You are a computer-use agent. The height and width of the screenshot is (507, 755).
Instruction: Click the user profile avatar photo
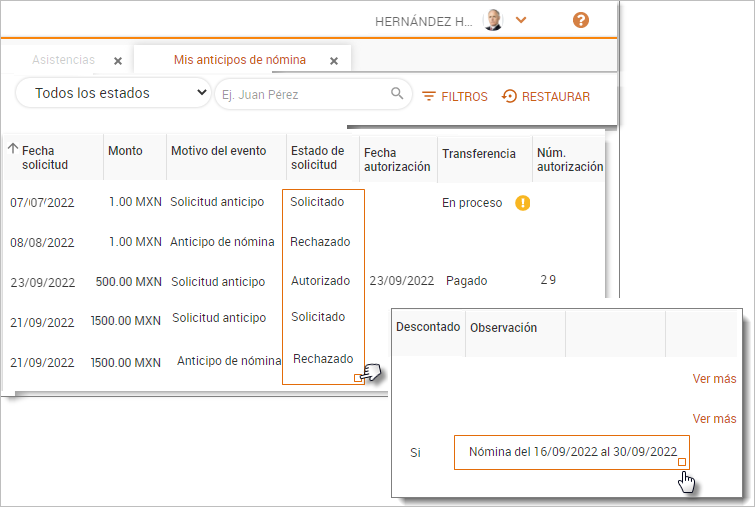pyautogui.click(x=493, y=20)
